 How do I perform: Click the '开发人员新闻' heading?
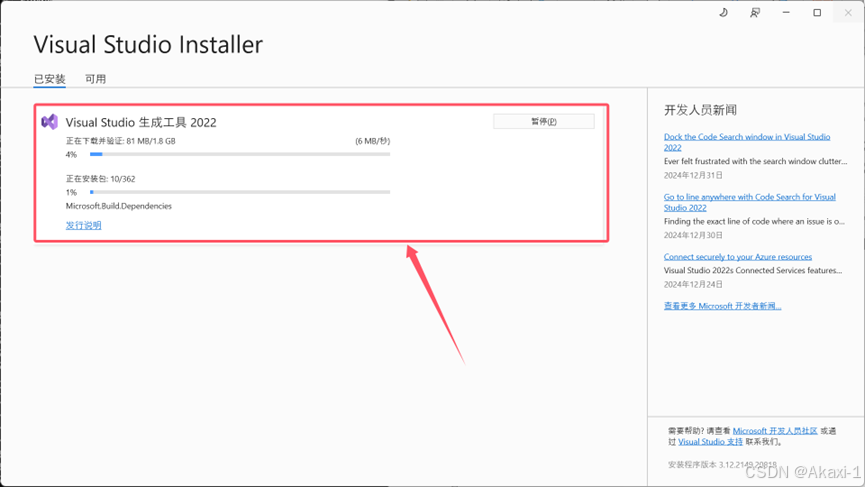click(700, 110)
